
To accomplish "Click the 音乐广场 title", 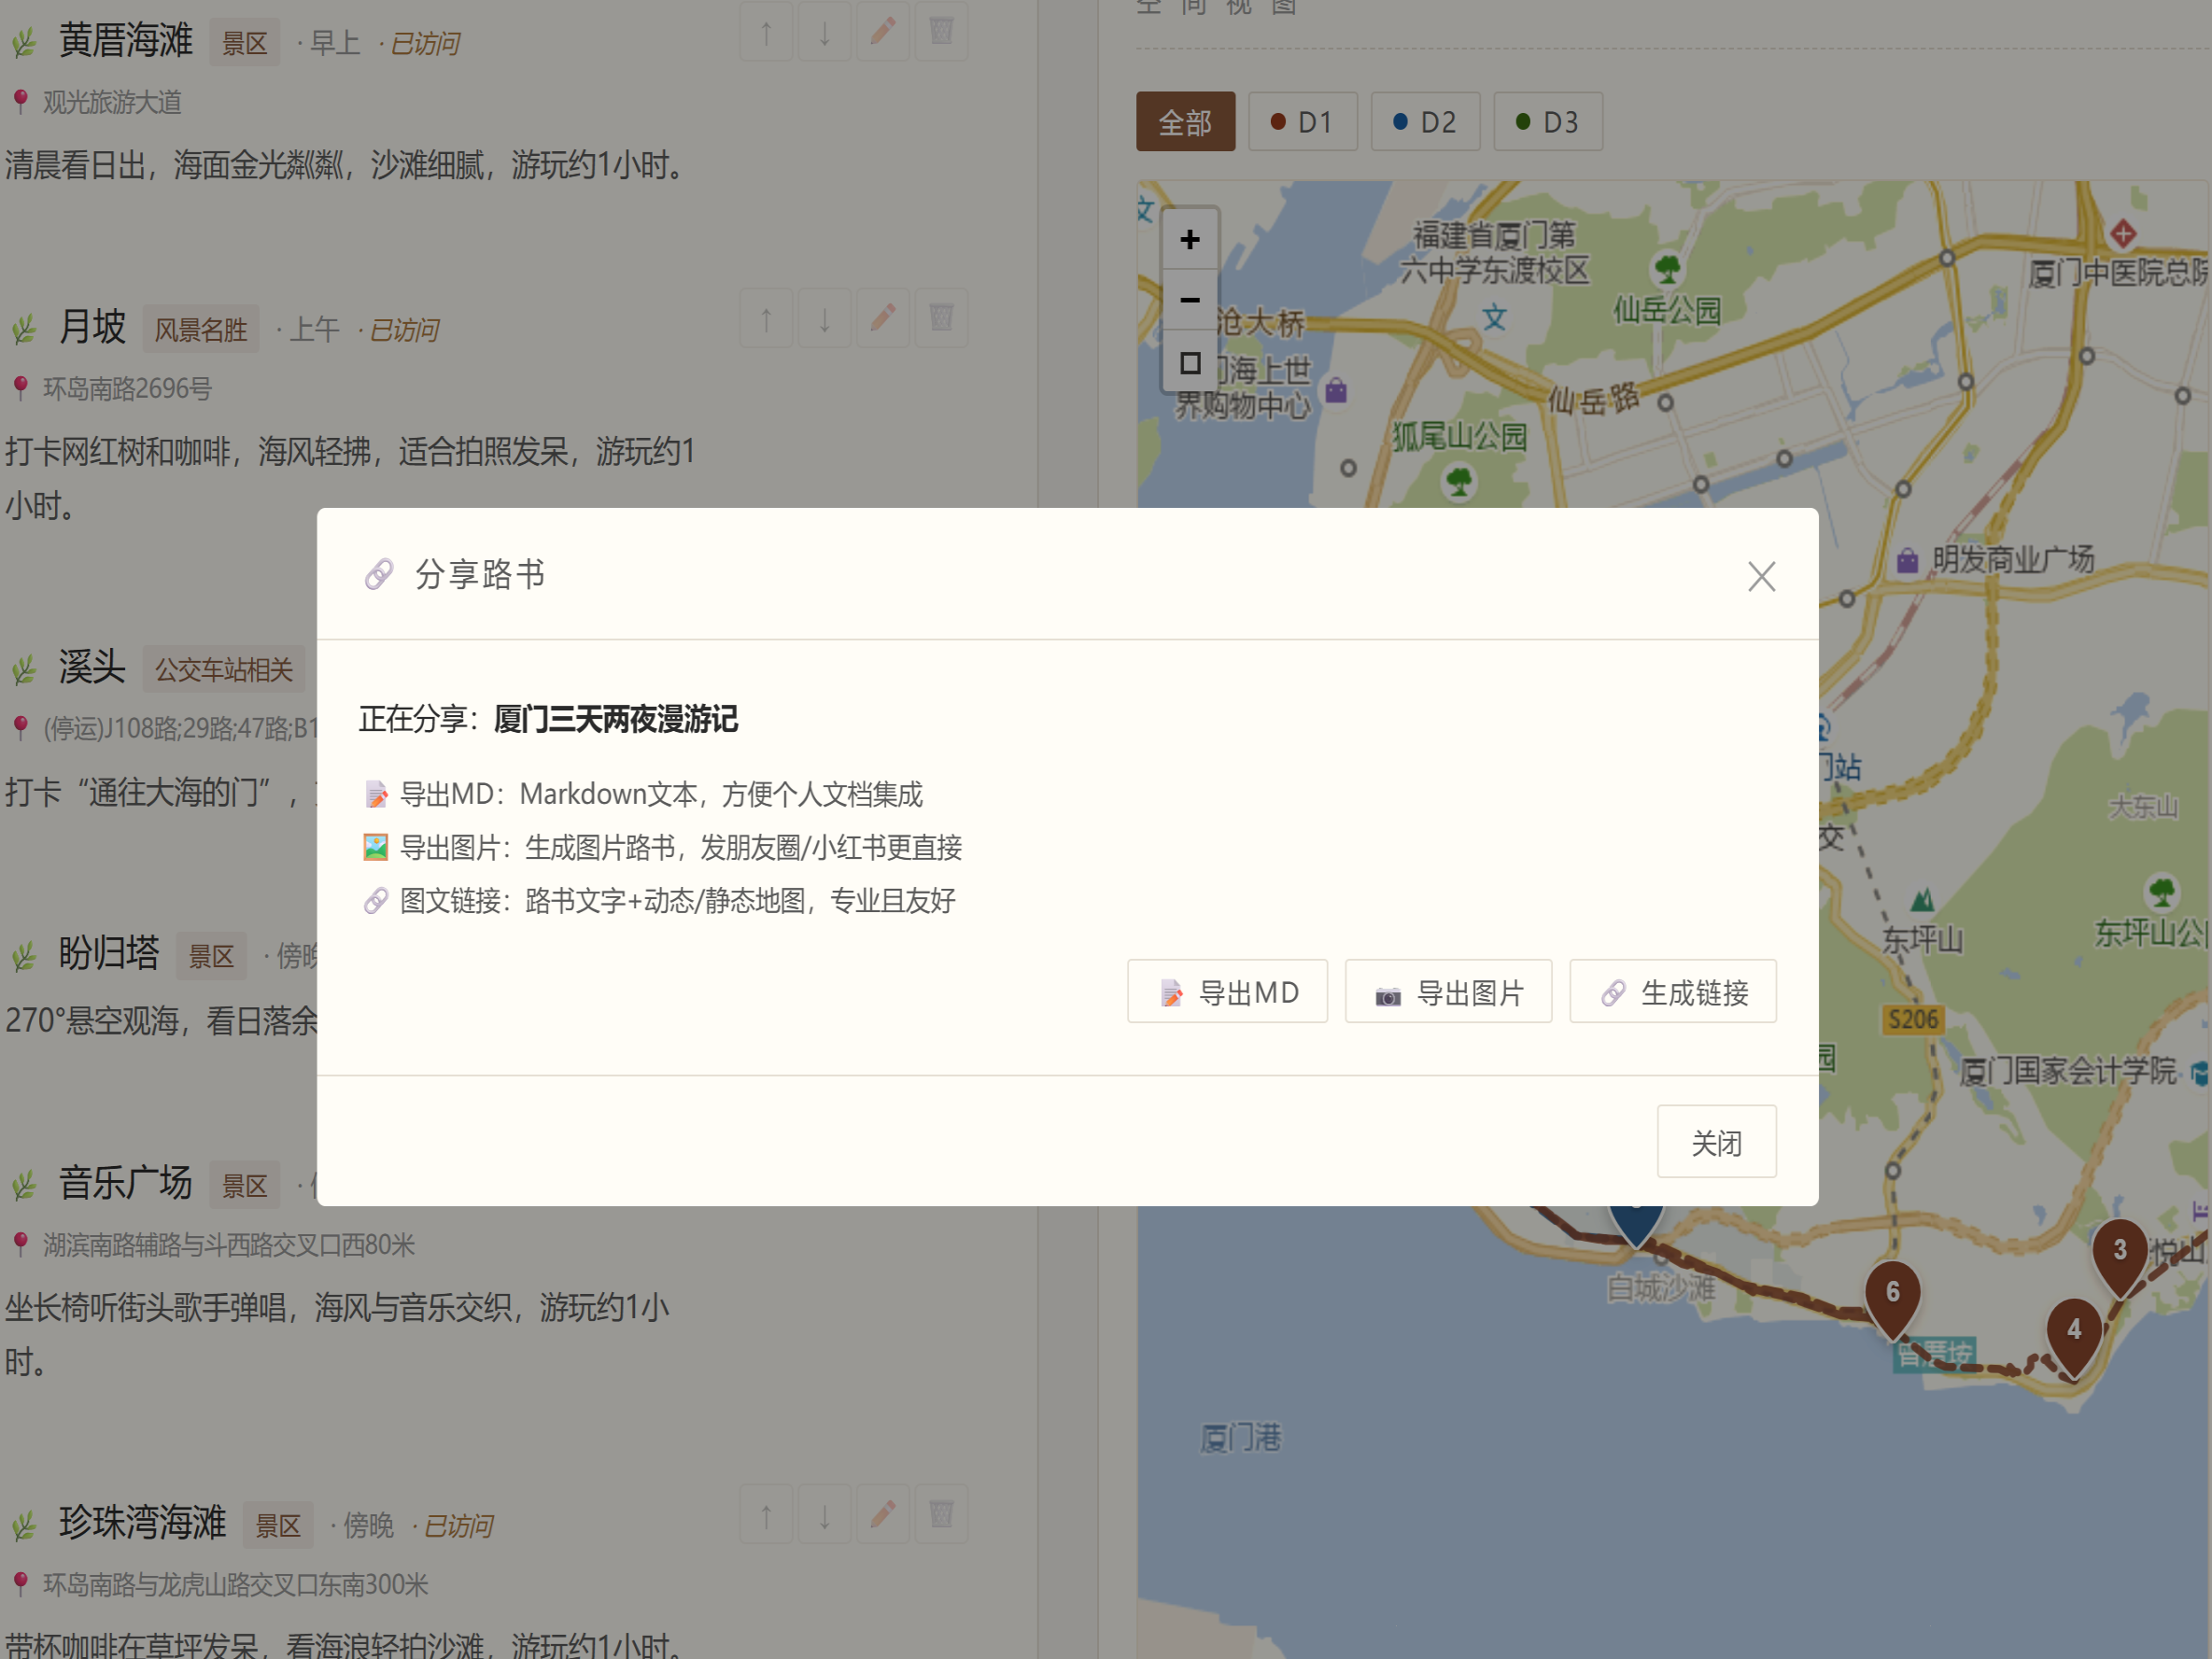I will click(125, 1183).
